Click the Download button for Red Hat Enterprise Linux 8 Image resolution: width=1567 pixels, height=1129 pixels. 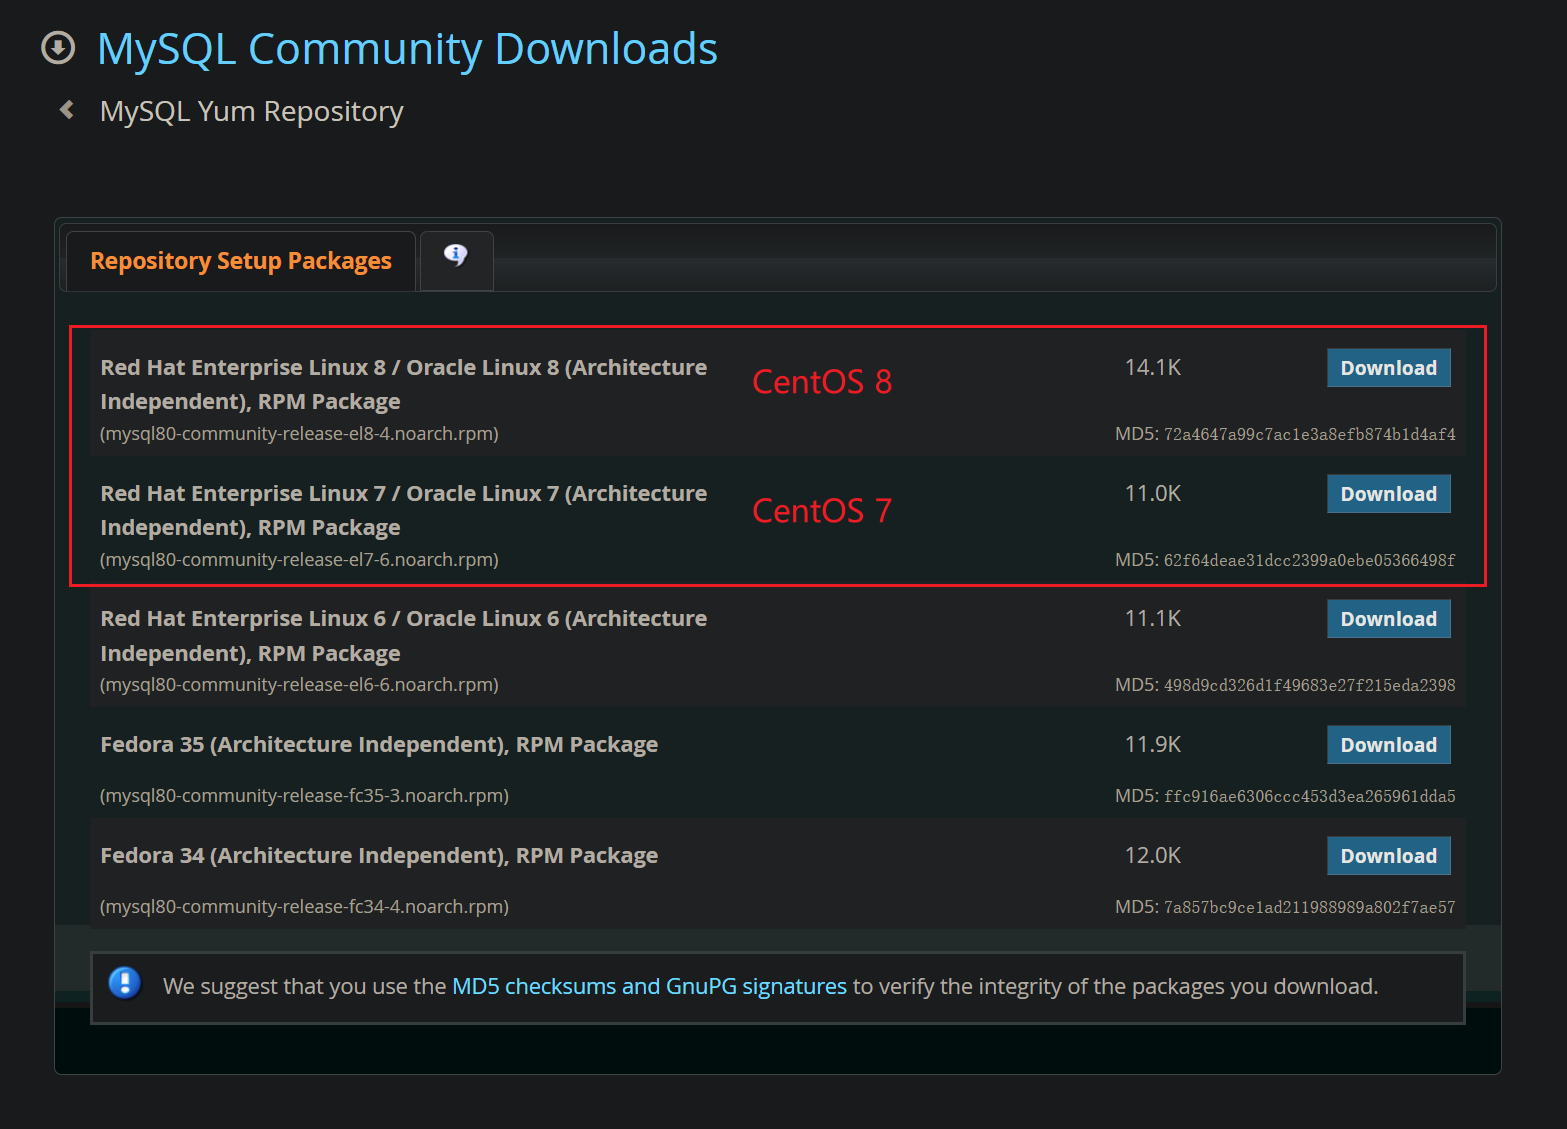pyautogui.click(x=1388, y=367)
